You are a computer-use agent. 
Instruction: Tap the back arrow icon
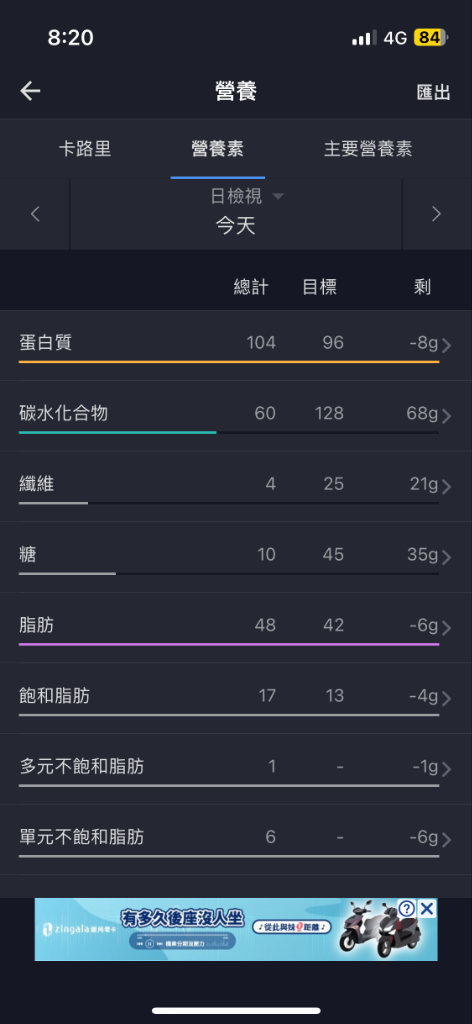click(30, 91)
